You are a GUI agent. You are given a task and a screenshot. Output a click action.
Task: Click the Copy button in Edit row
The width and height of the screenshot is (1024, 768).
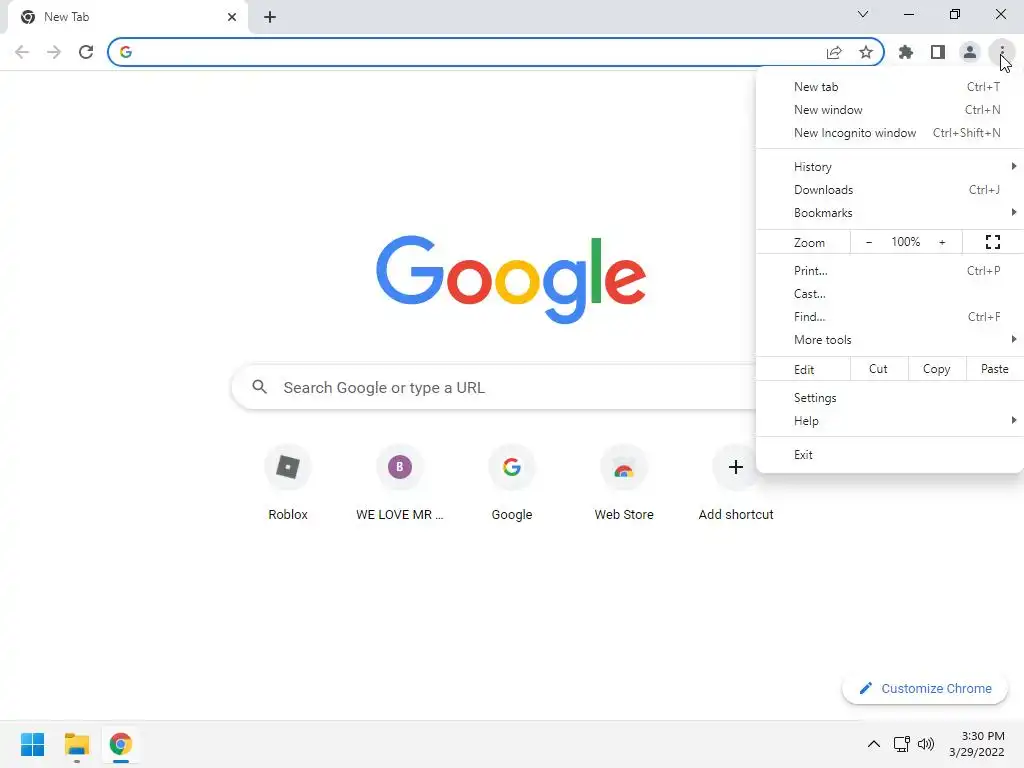(x=936, y=369)
